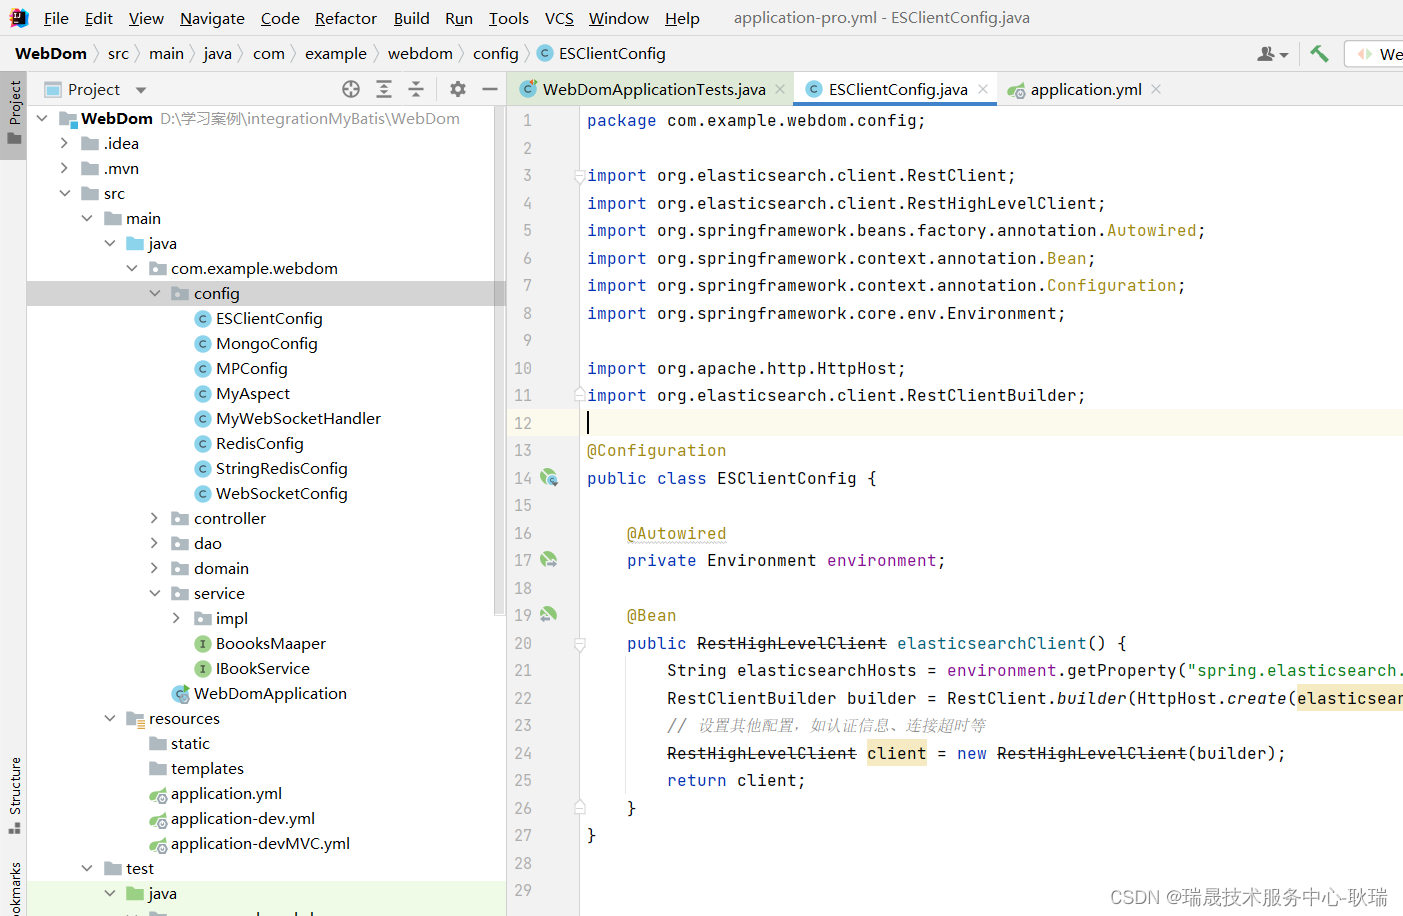This screenshot has height=916, width=1403.
Task: Open the Refactor menu
Action: tap(346, 18)
